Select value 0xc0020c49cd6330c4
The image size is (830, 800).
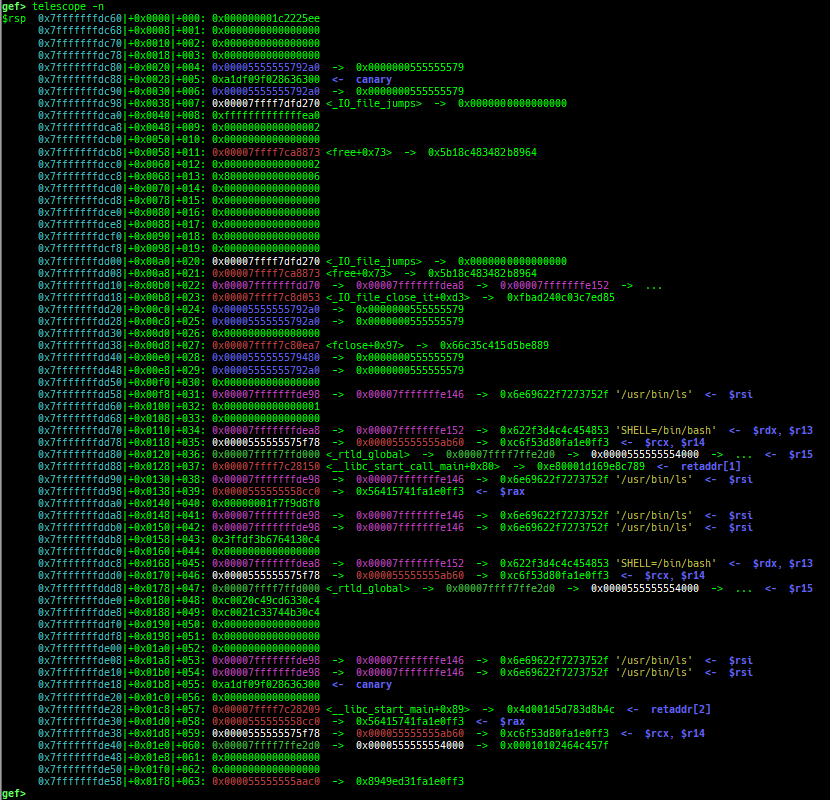pos(266,600)
